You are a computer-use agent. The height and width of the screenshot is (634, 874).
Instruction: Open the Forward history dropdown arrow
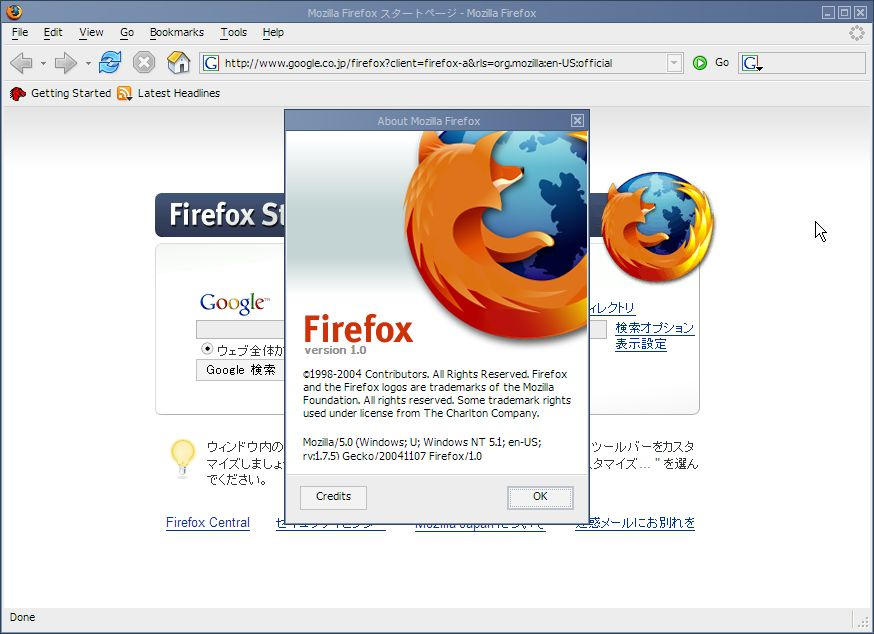coord(88,64)
